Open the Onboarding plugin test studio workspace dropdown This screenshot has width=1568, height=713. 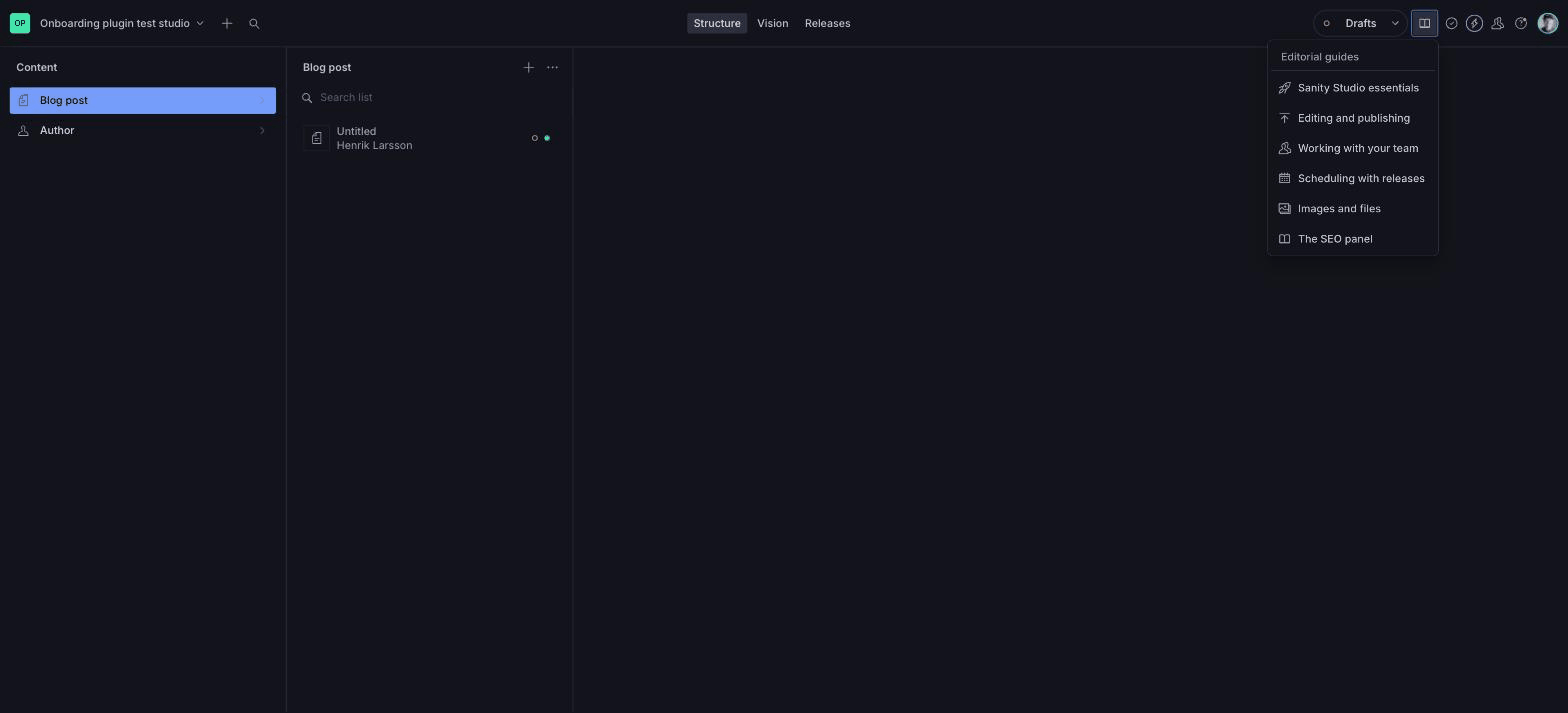point(122,23)
